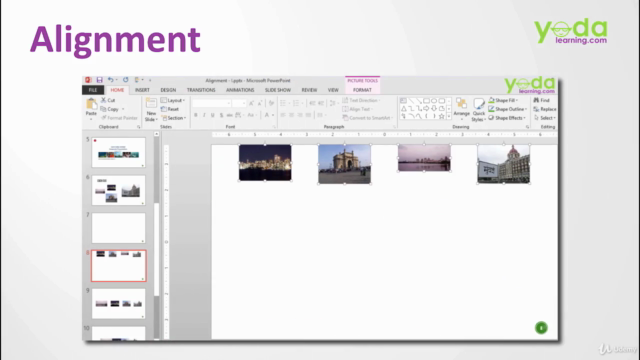Select the star shape in shapes gallery
The width and height of the screenshot is (640, 360).
[442, 116]
